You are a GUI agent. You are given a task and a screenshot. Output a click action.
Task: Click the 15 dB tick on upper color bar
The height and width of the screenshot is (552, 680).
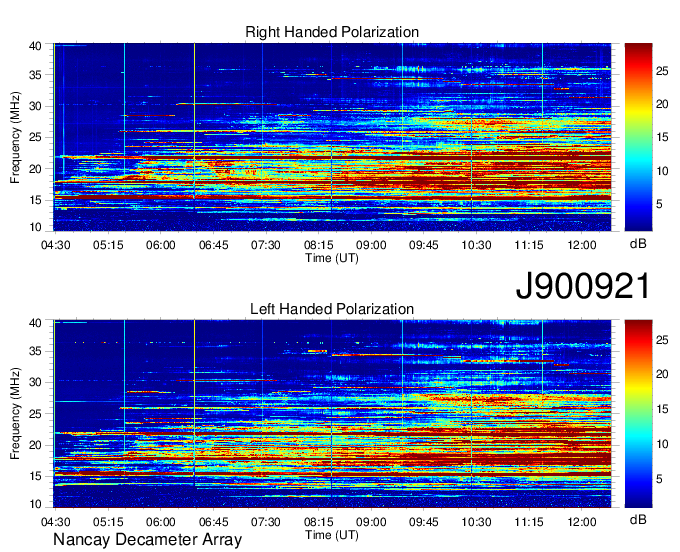click(662, 137)
